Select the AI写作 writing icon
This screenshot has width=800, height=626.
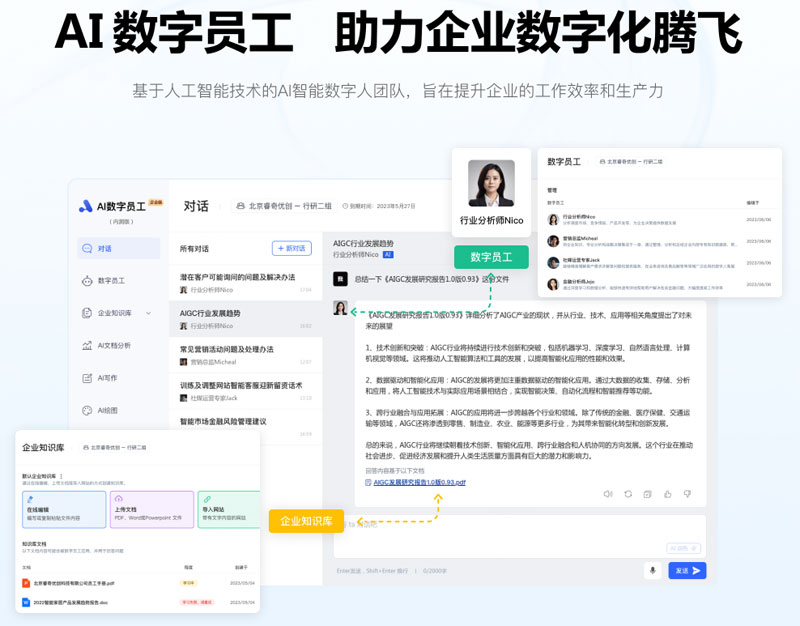(87, 378)
